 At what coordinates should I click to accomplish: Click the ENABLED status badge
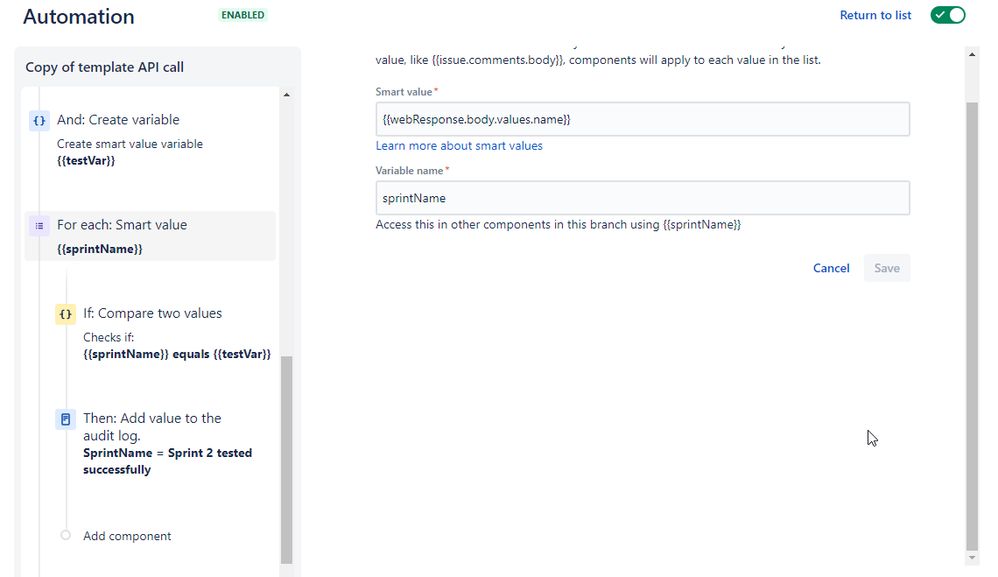(x=242, y=15)
